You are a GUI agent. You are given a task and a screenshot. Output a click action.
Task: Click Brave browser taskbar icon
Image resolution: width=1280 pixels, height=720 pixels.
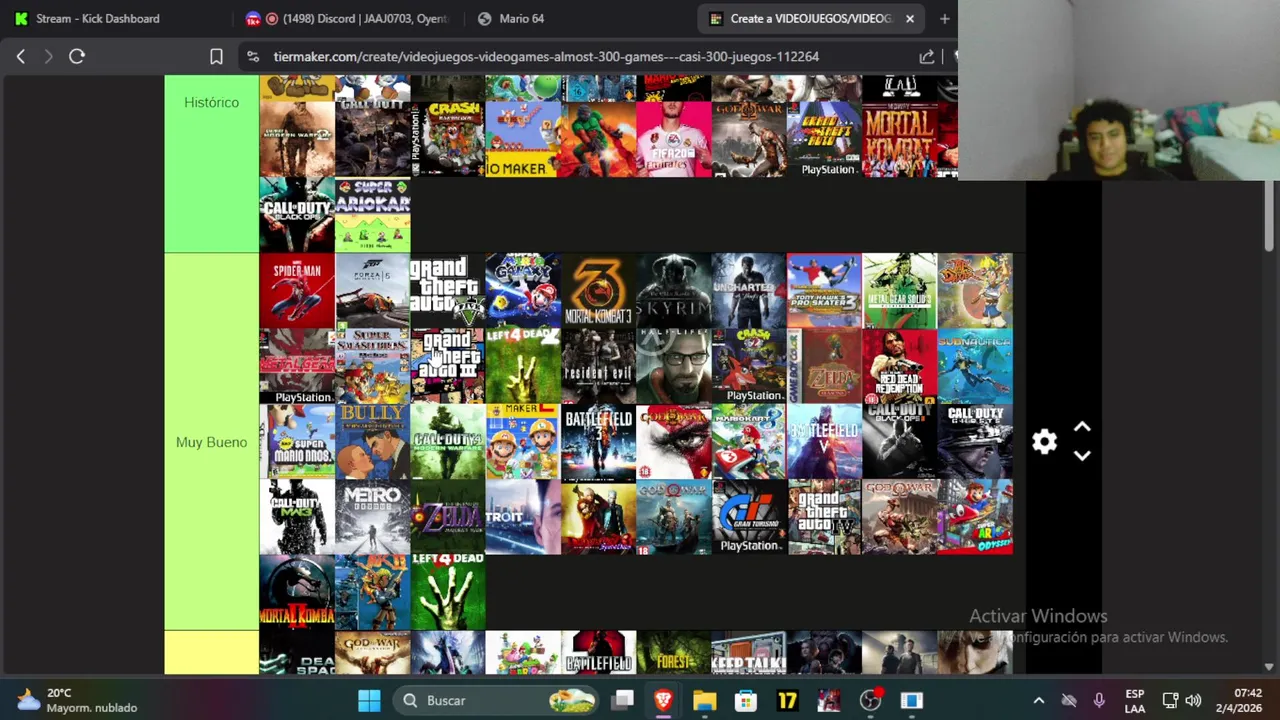point(663,700)
